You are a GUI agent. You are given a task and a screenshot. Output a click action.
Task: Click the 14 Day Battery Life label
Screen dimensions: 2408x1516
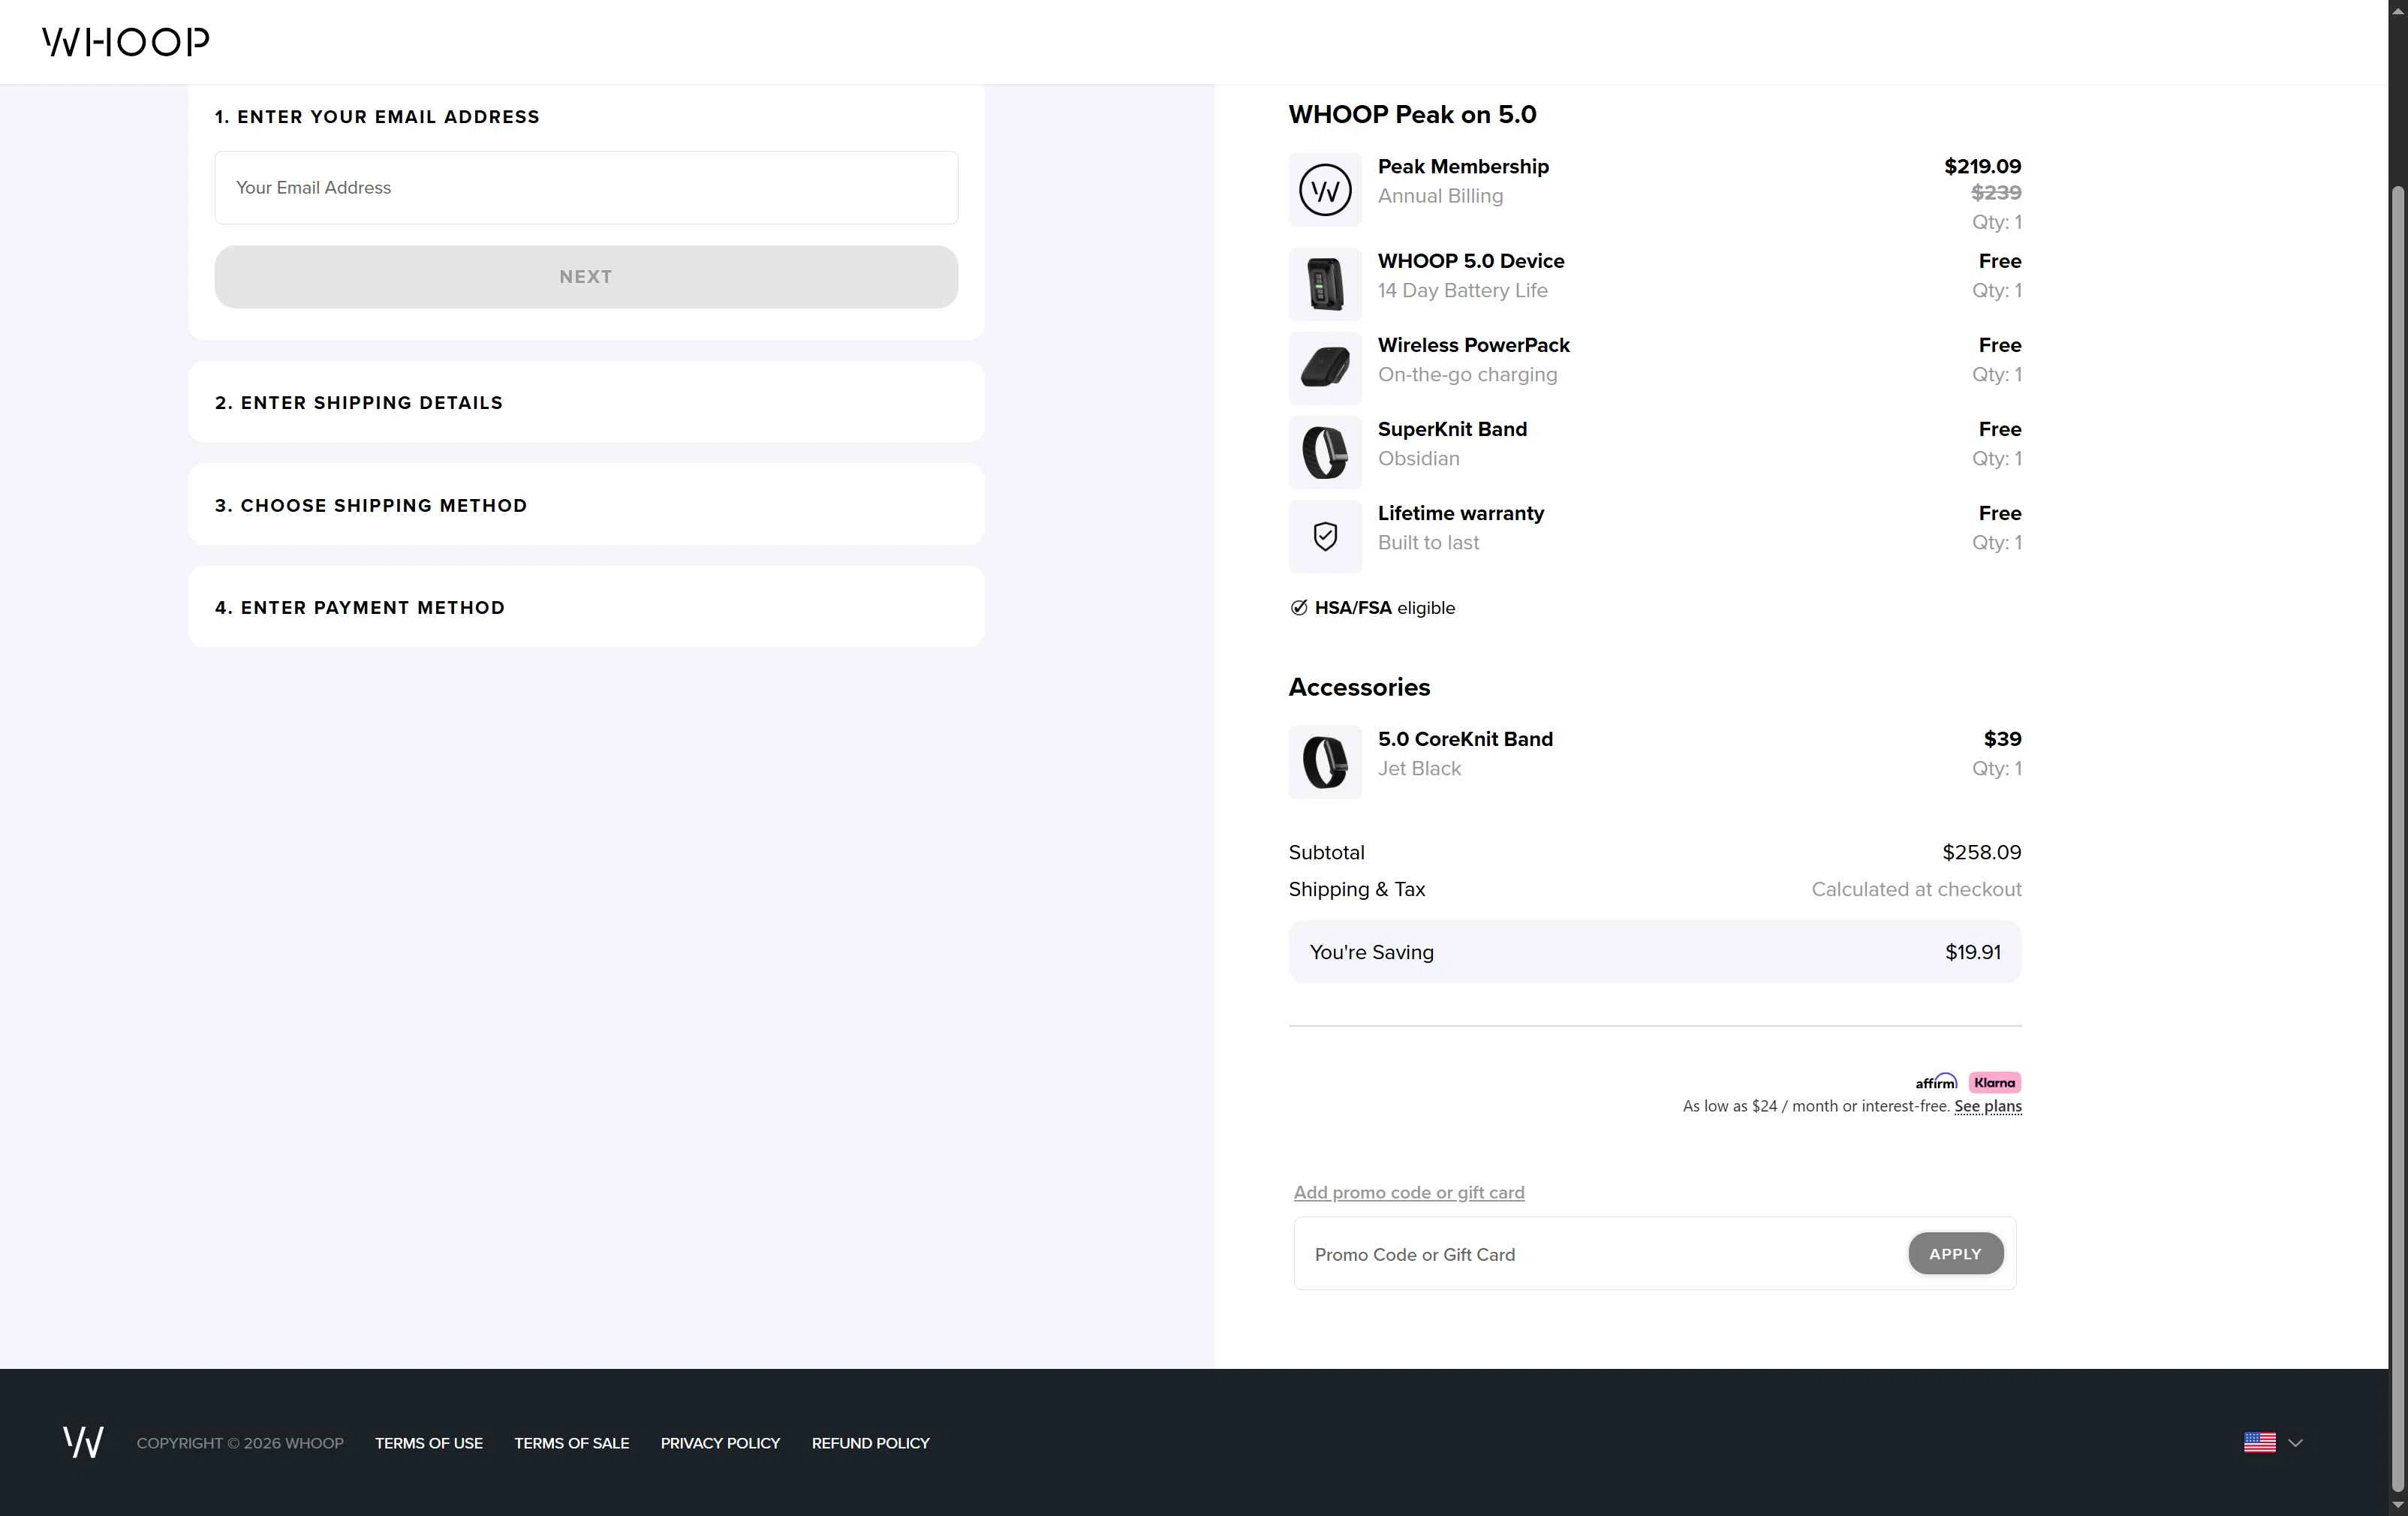pos(1462,290)
